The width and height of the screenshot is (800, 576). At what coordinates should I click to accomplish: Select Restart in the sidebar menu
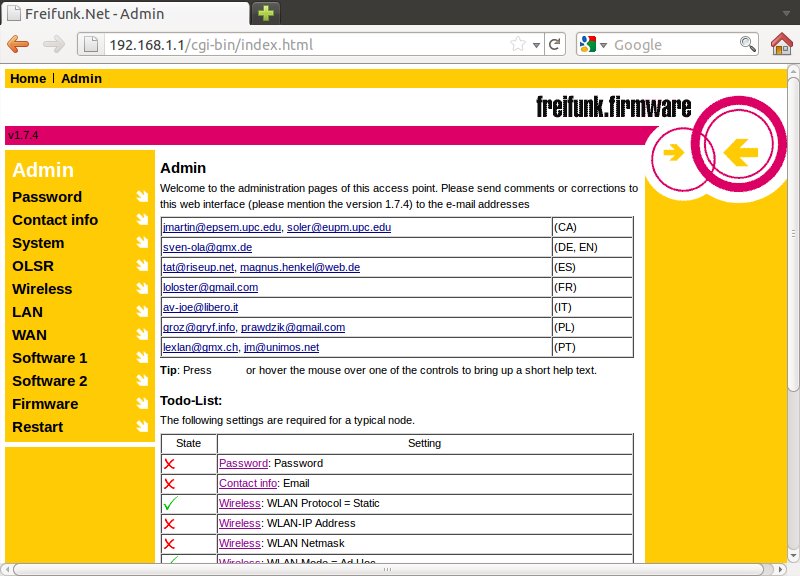click(x=38, y=427)
